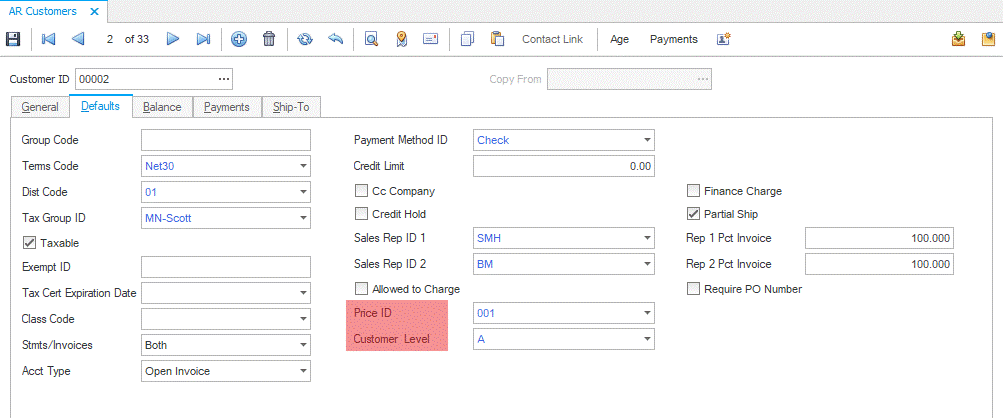Go to the next customer record

coord(173,39)
